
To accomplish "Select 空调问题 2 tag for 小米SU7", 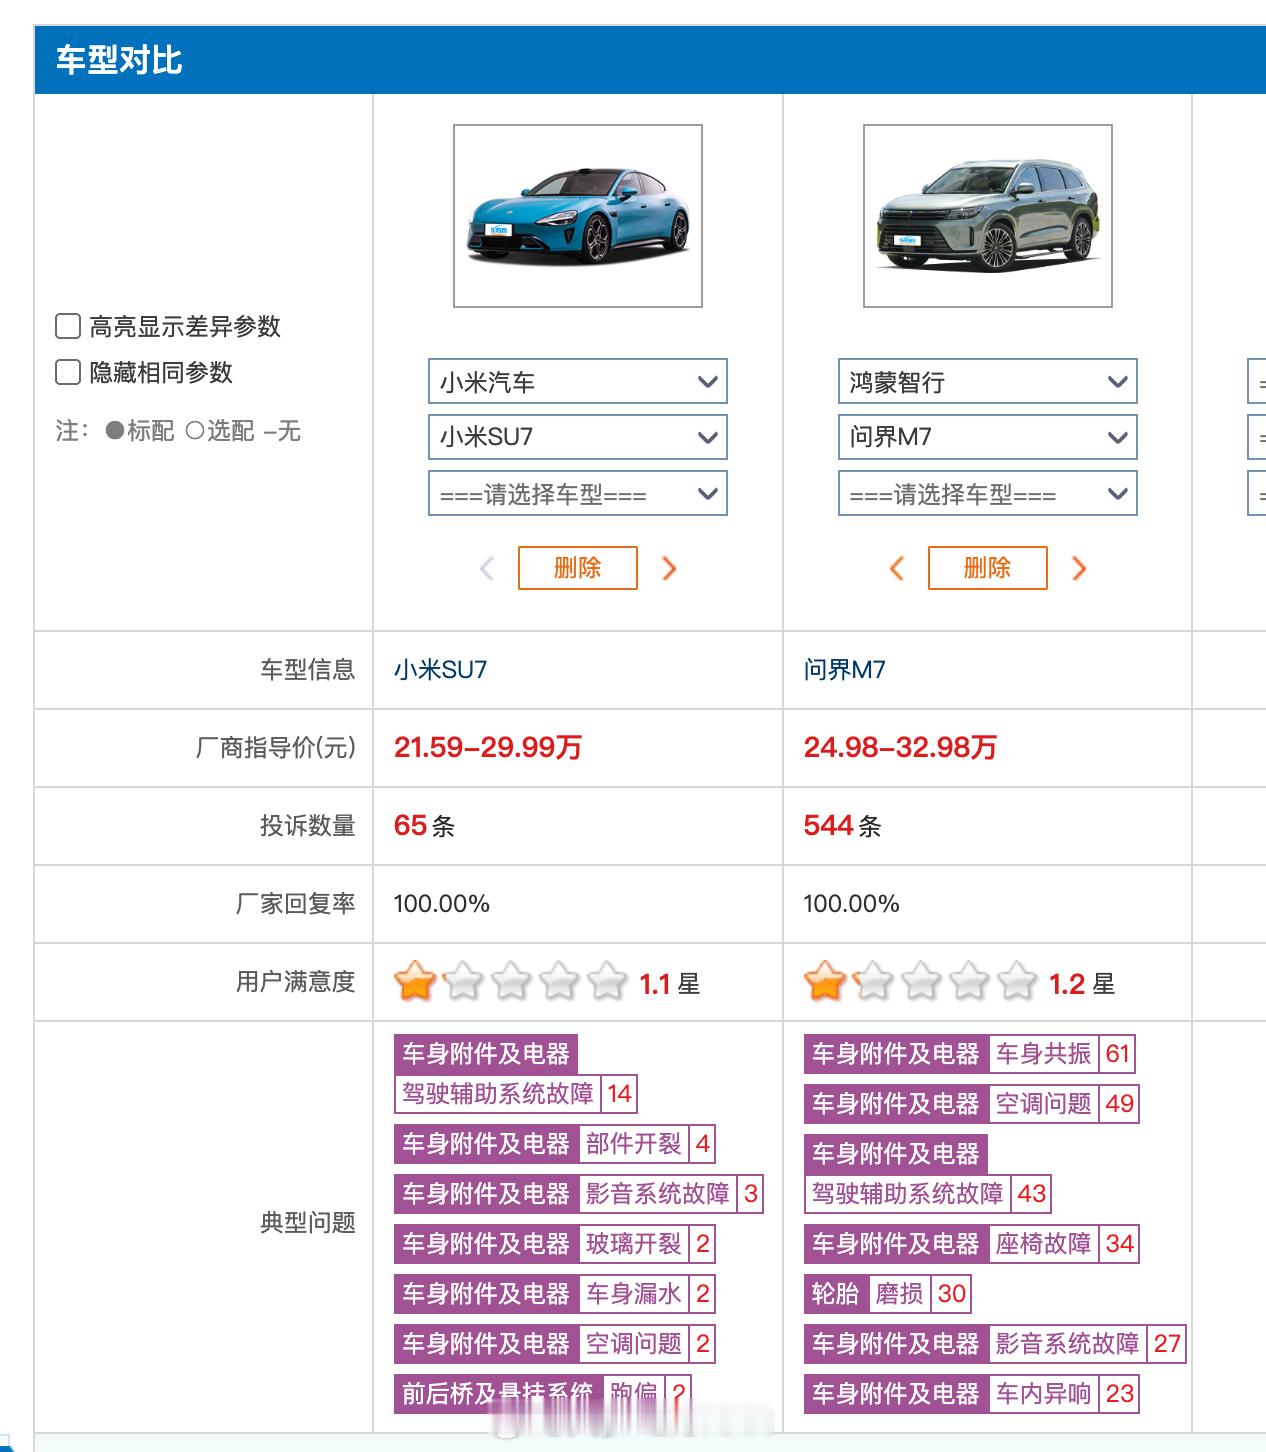I will pyautogui.click(x=555, y=1343).
